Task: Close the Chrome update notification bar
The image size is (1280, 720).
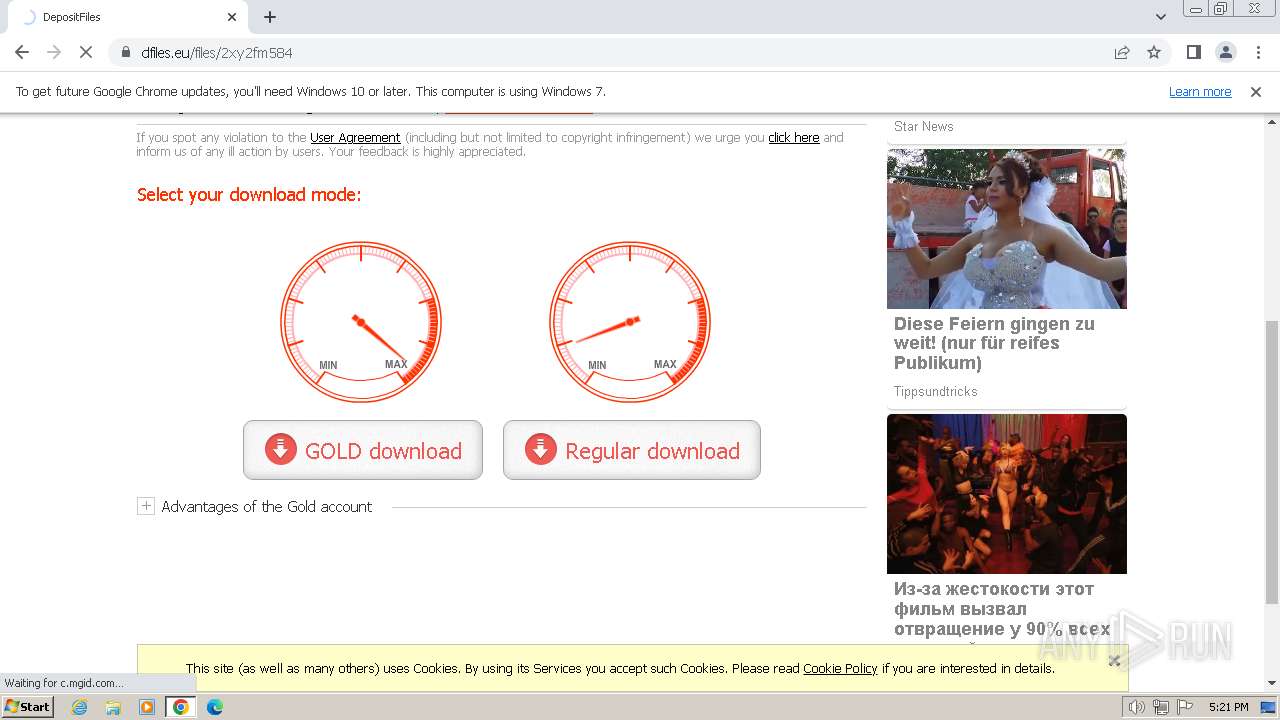Action: click(x=1256, y=91)
